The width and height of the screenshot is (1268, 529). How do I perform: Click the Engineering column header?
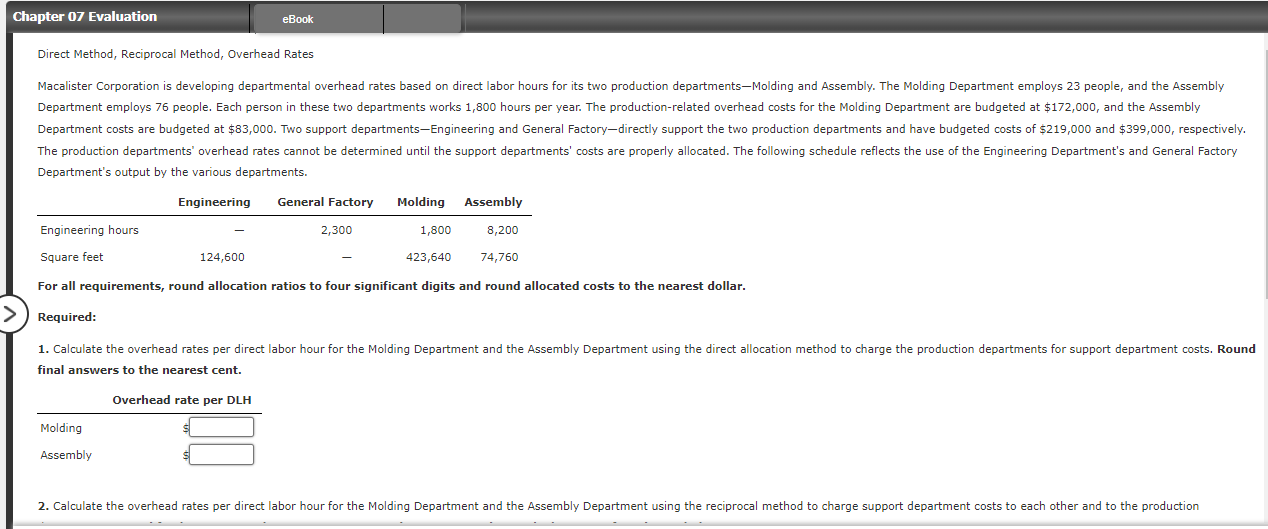click(214, 202)
